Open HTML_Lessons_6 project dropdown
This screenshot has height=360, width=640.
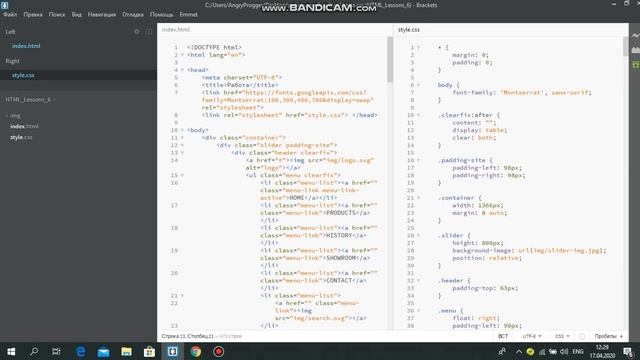(31, 100)
